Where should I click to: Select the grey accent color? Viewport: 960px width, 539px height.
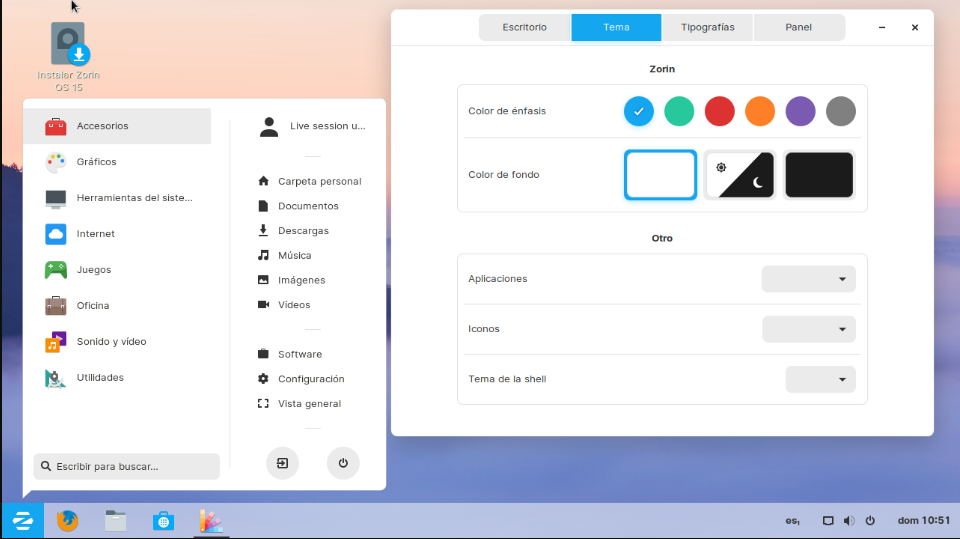tap(841, 111)
